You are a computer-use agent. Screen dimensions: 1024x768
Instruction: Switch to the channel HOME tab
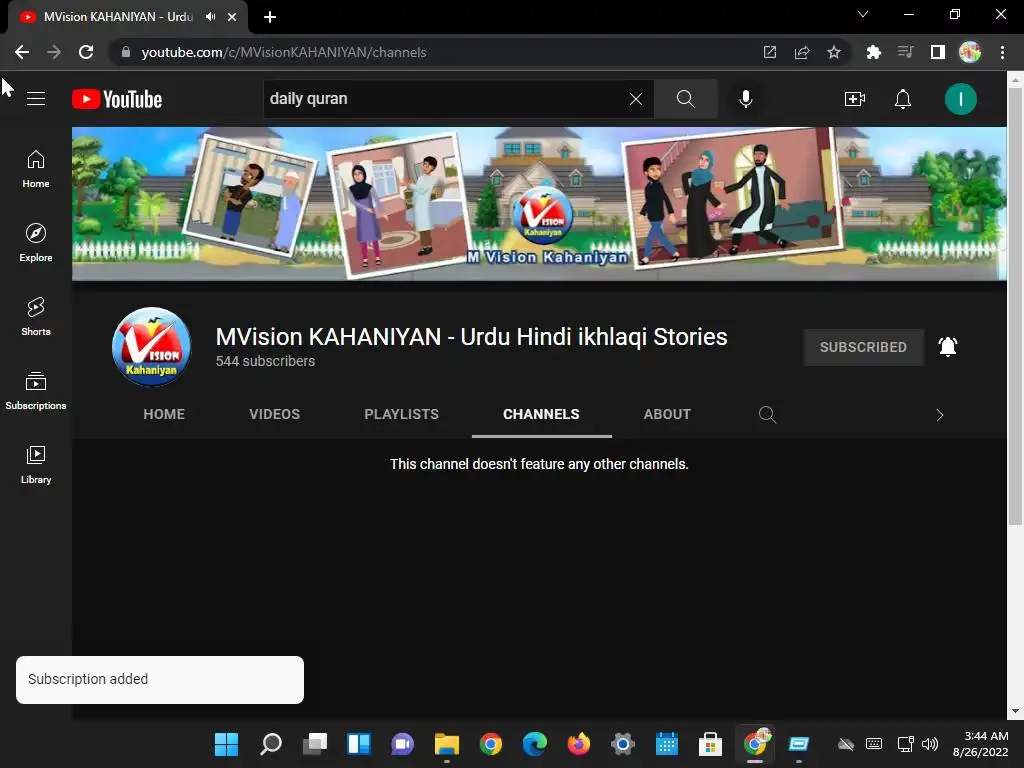(164, 414)
